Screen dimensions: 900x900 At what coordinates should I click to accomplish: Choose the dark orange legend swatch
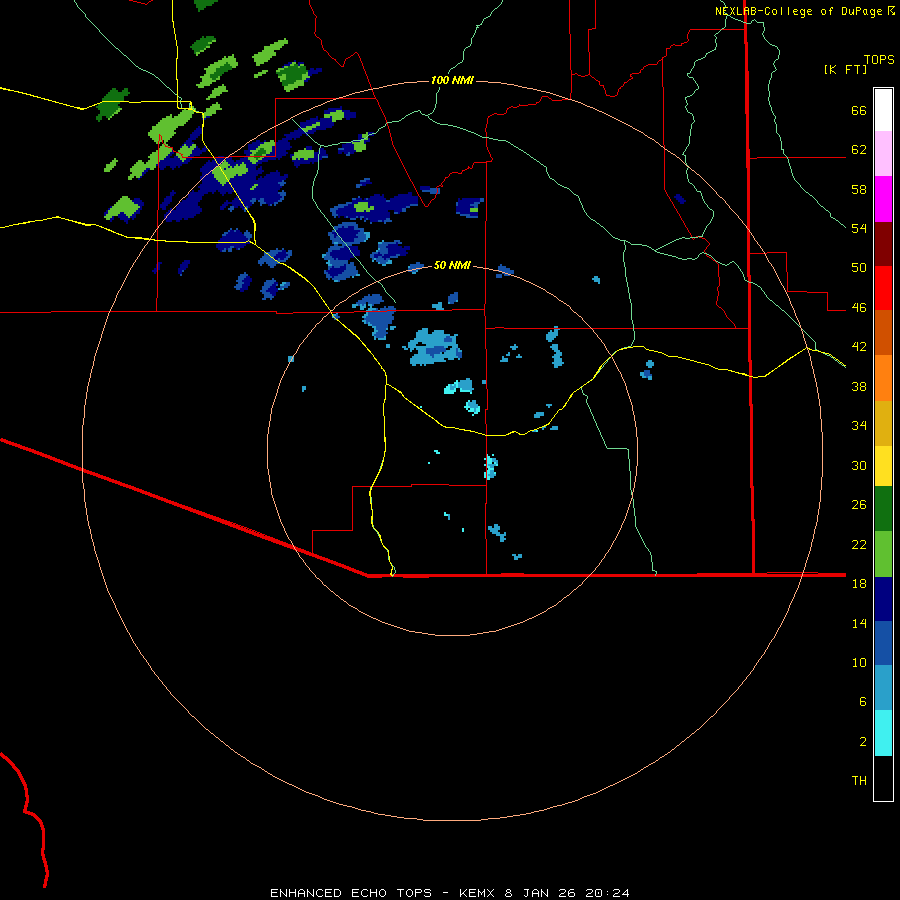(883, 332)
